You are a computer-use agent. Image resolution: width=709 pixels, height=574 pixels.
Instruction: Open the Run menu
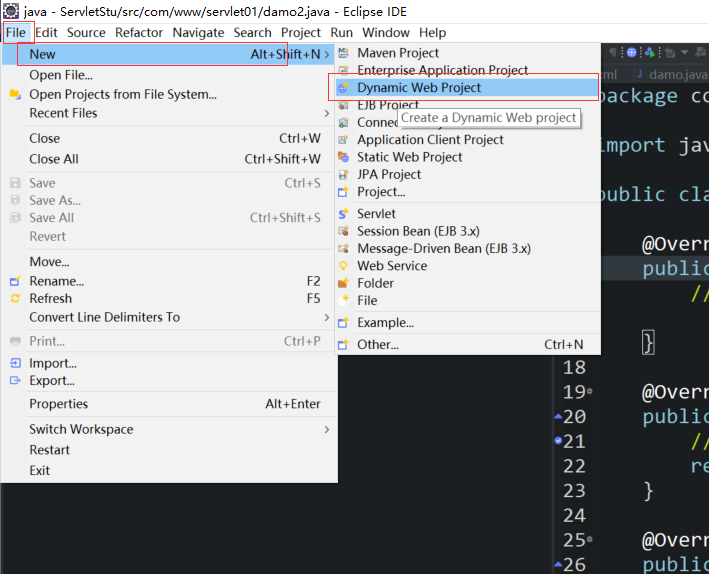341,33
